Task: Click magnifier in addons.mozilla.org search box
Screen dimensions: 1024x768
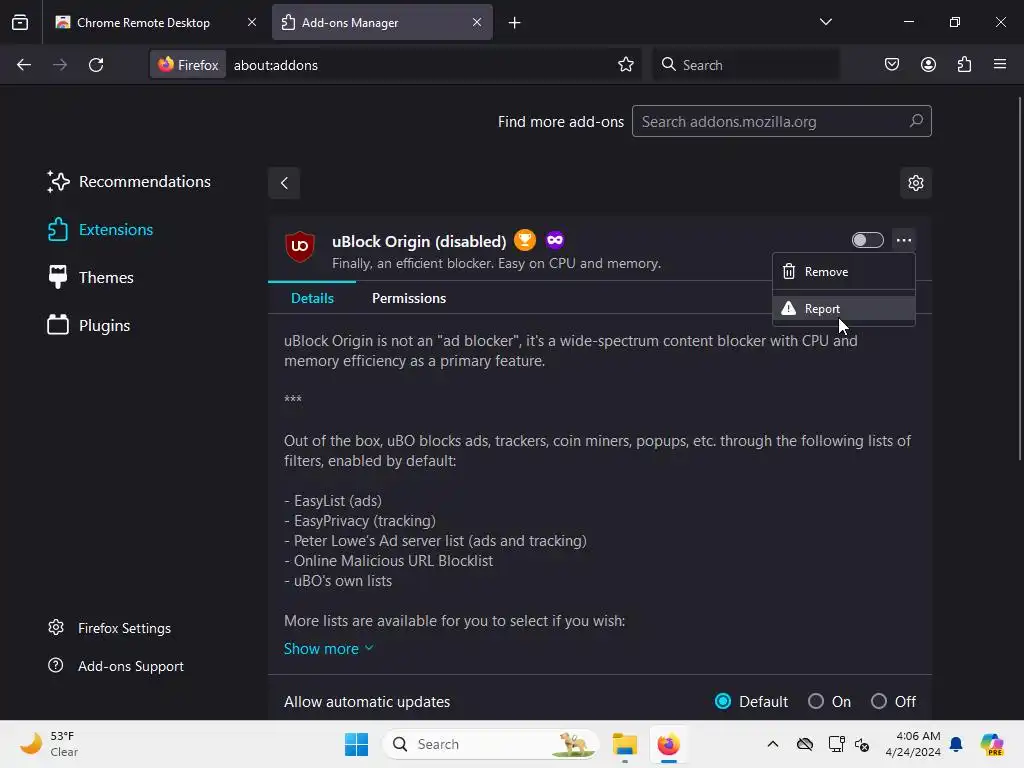Action: pos(916,121)
